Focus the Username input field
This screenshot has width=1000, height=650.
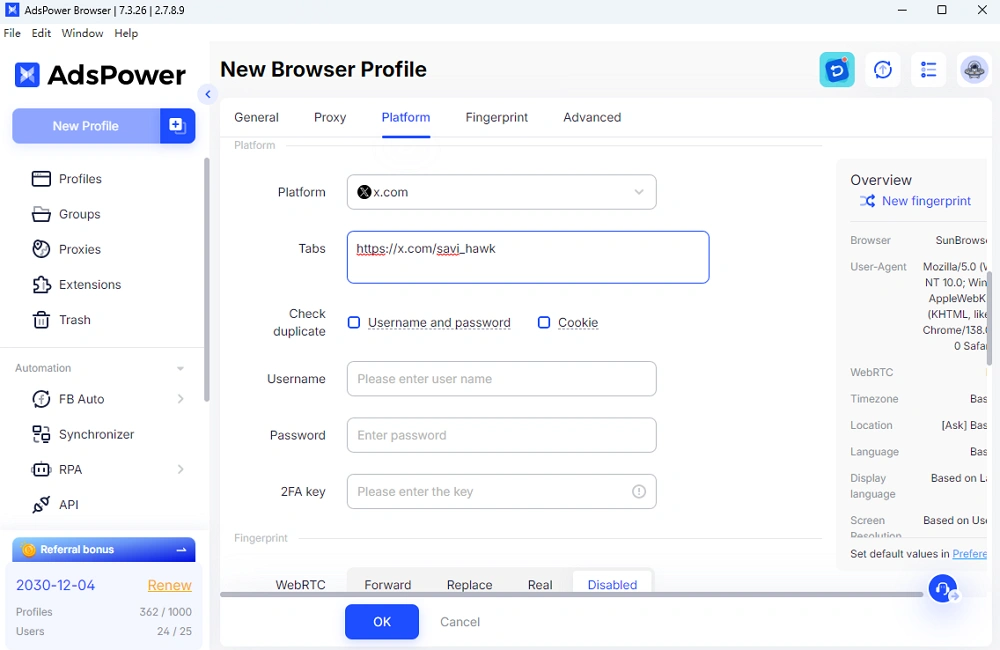[501, 379]
